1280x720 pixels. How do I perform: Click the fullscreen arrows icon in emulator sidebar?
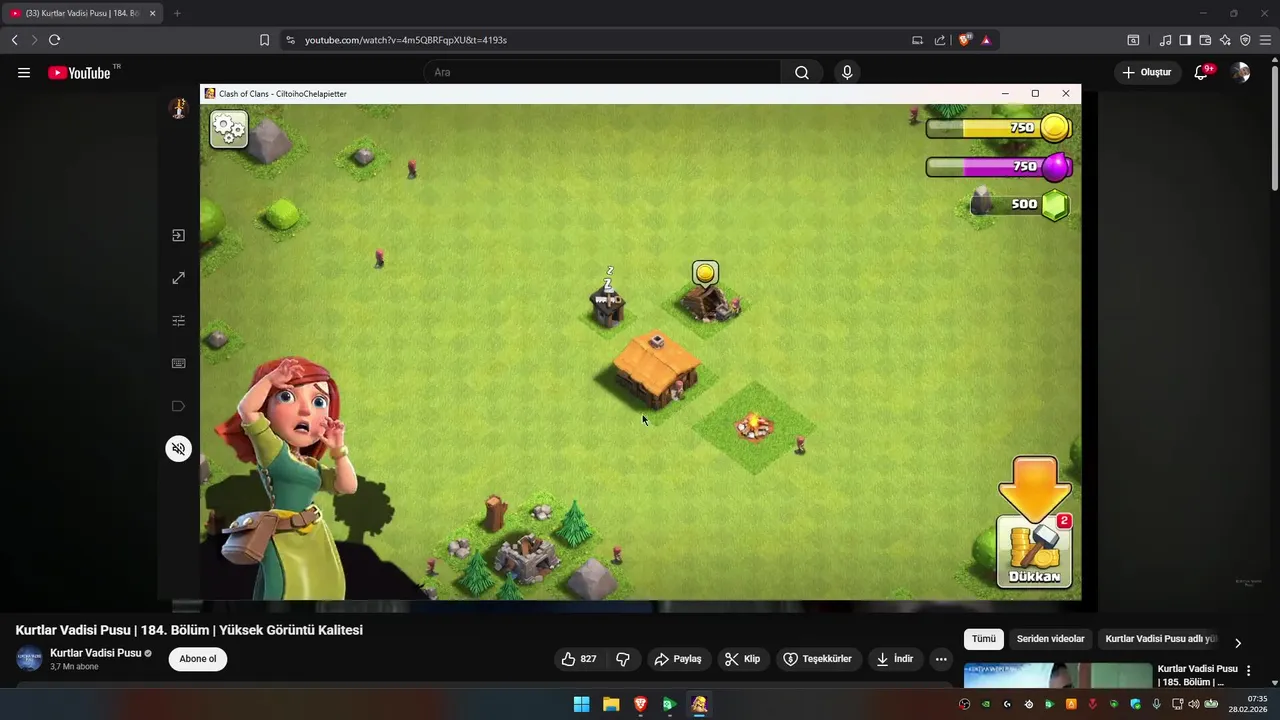pyautogui.click(x=178, y=278)
